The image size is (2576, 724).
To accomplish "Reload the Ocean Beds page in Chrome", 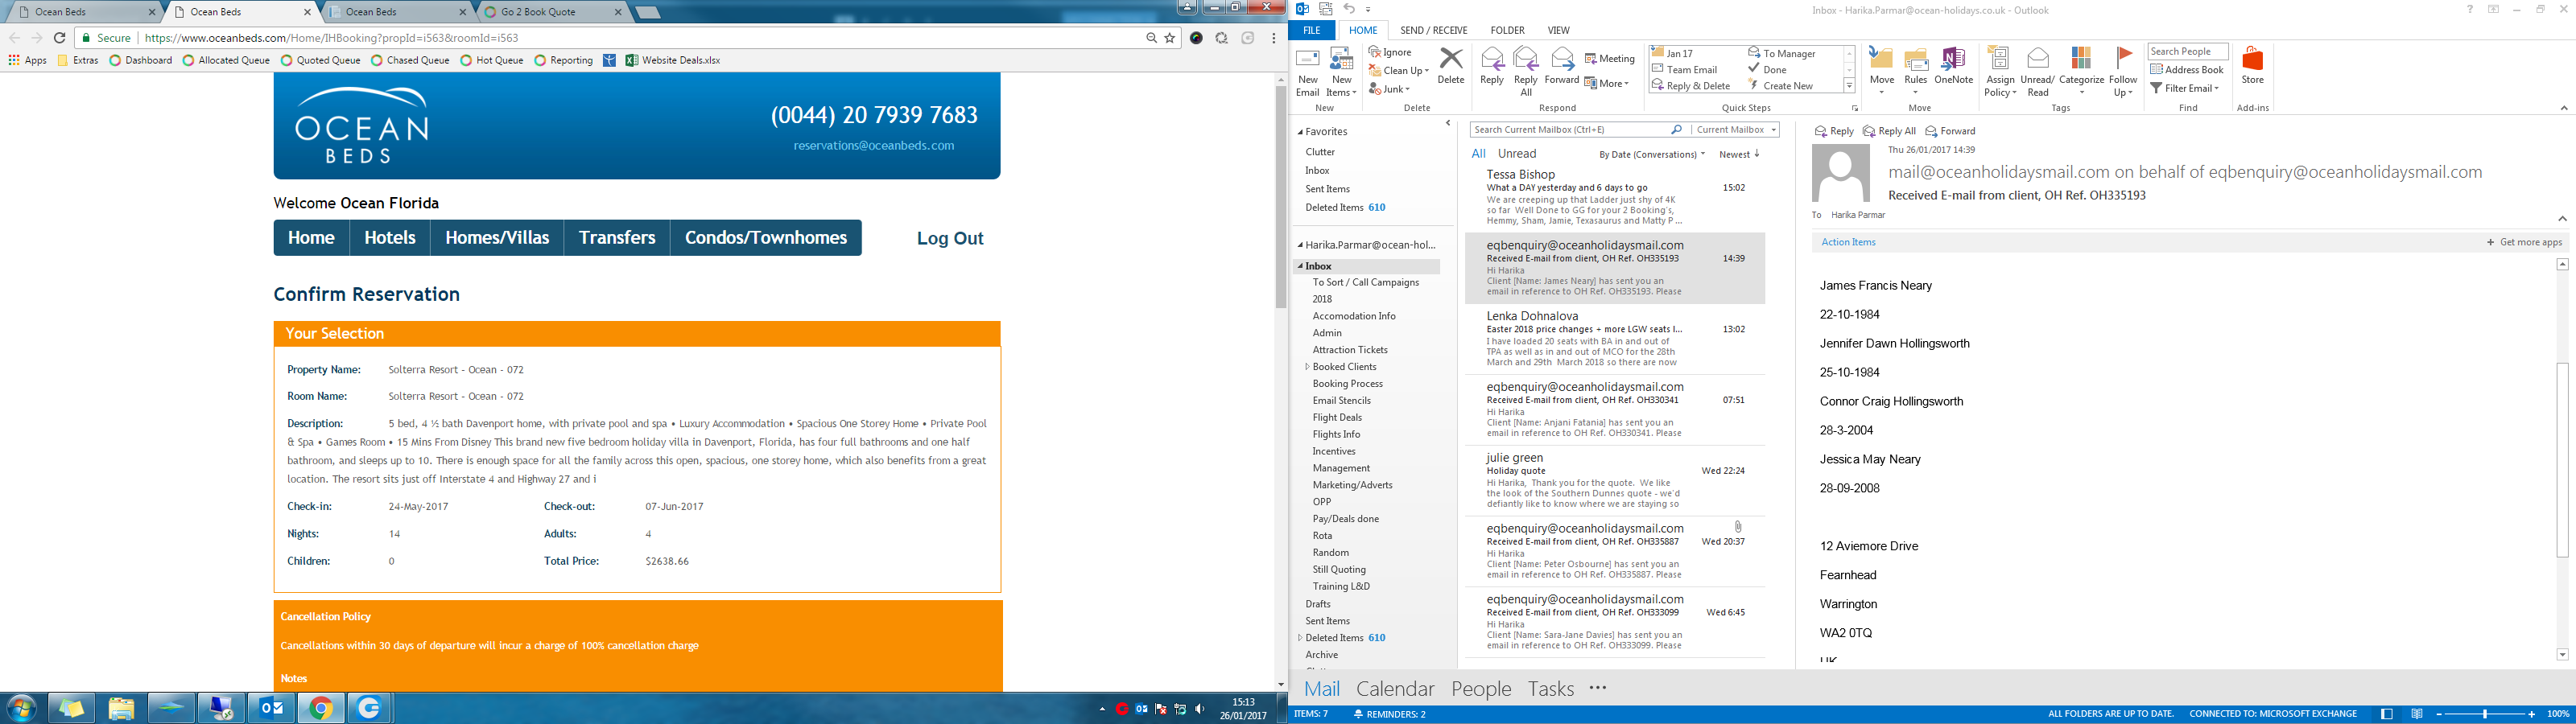I will pos(60,38).
